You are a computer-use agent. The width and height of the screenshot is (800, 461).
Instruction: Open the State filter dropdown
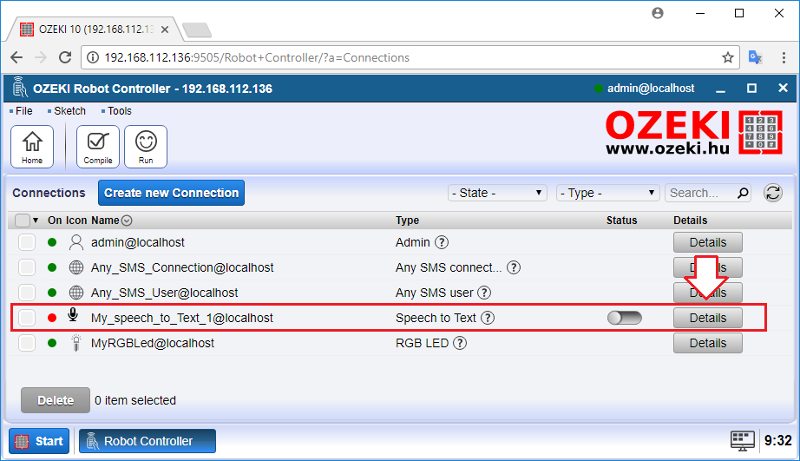(x=497, y=193)
